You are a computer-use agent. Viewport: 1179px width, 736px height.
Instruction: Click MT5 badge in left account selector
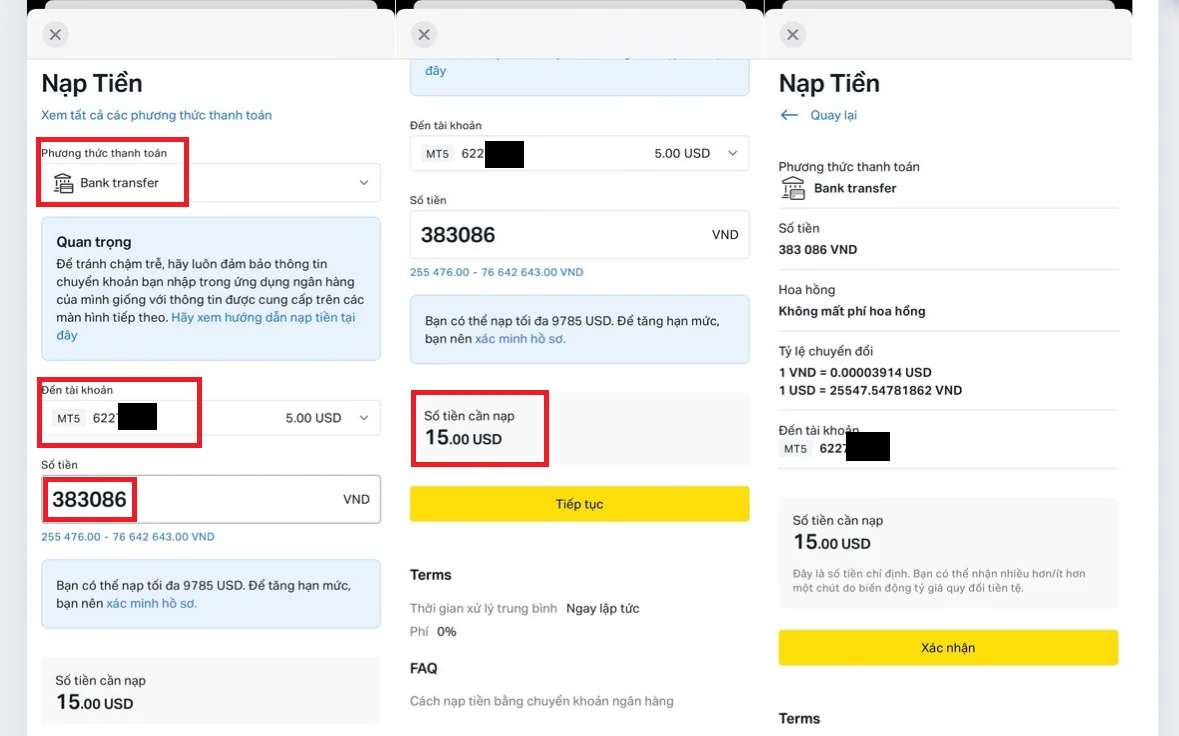point(68,418)
